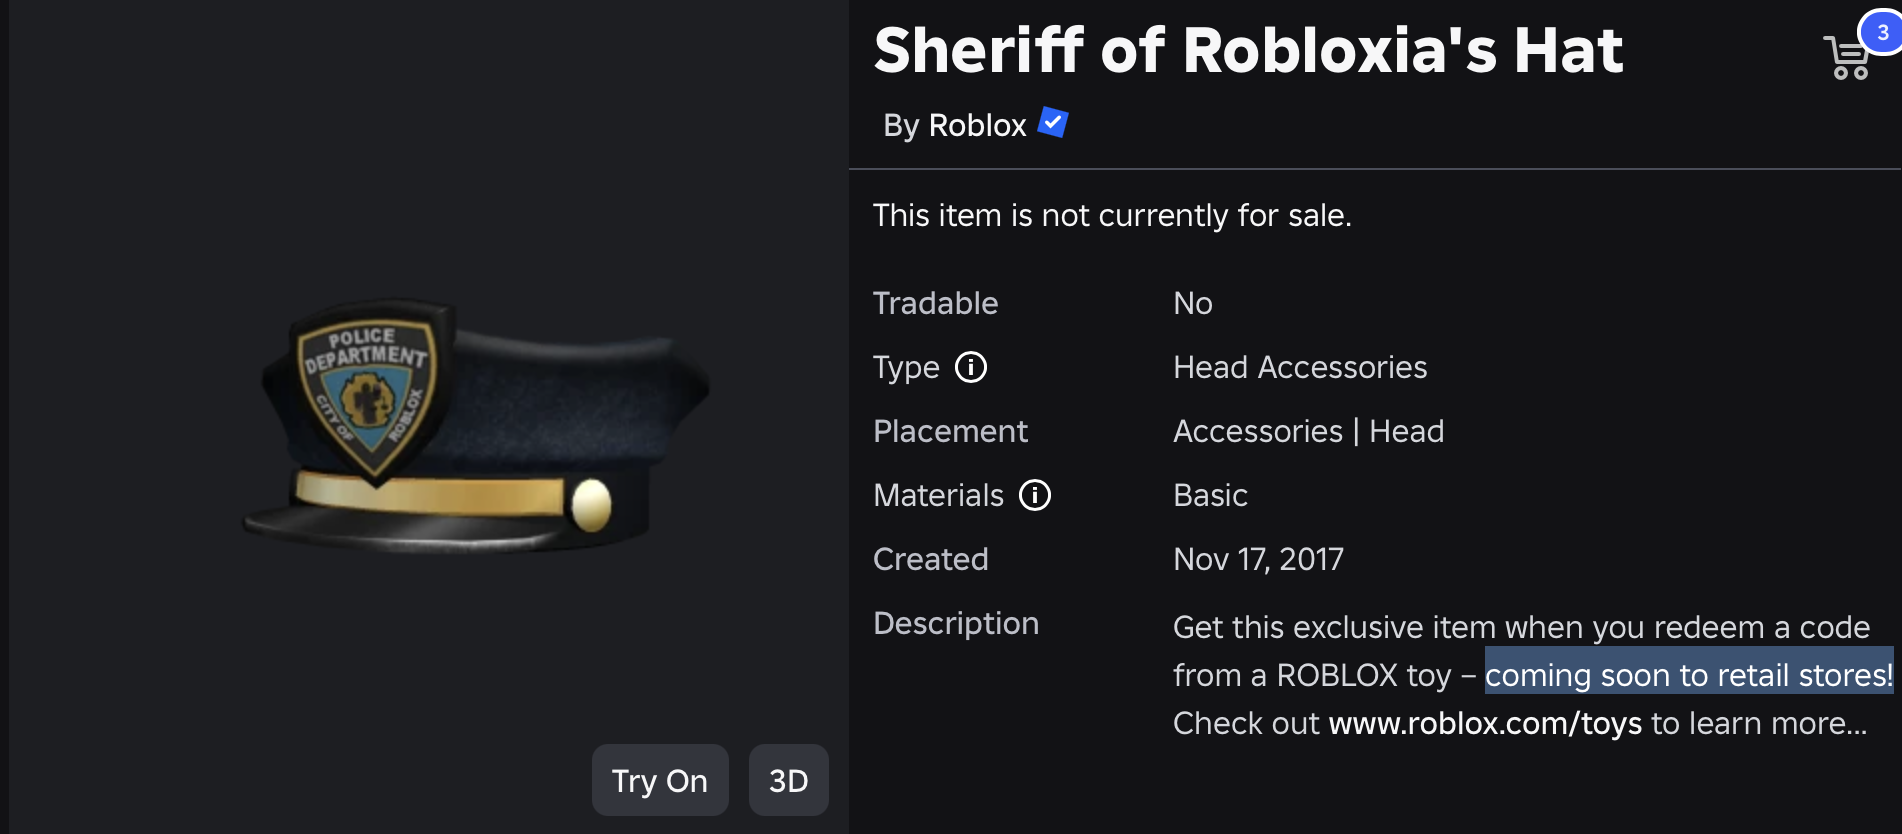Click the cart item count badge
The image size is (1902, 834).
point(1882,32)
